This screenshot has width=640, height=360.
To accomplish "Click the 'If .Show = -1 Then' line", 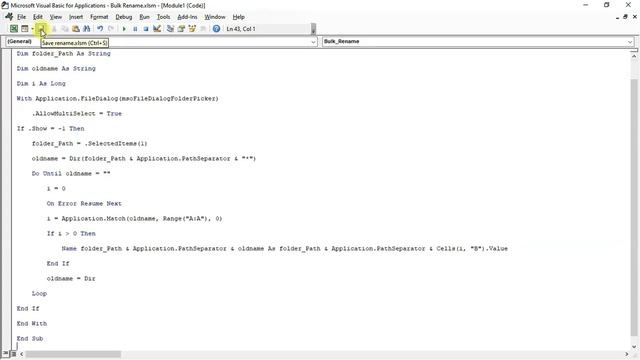I will 51,129.
